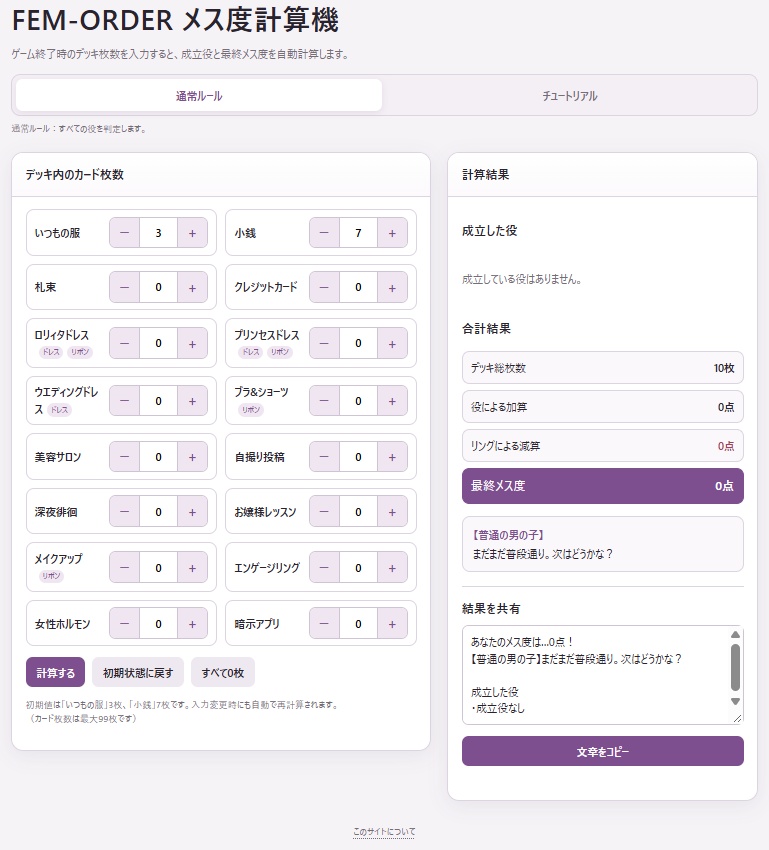
Task: Open このサイトについて link
Action: click(x=384, y=832)
